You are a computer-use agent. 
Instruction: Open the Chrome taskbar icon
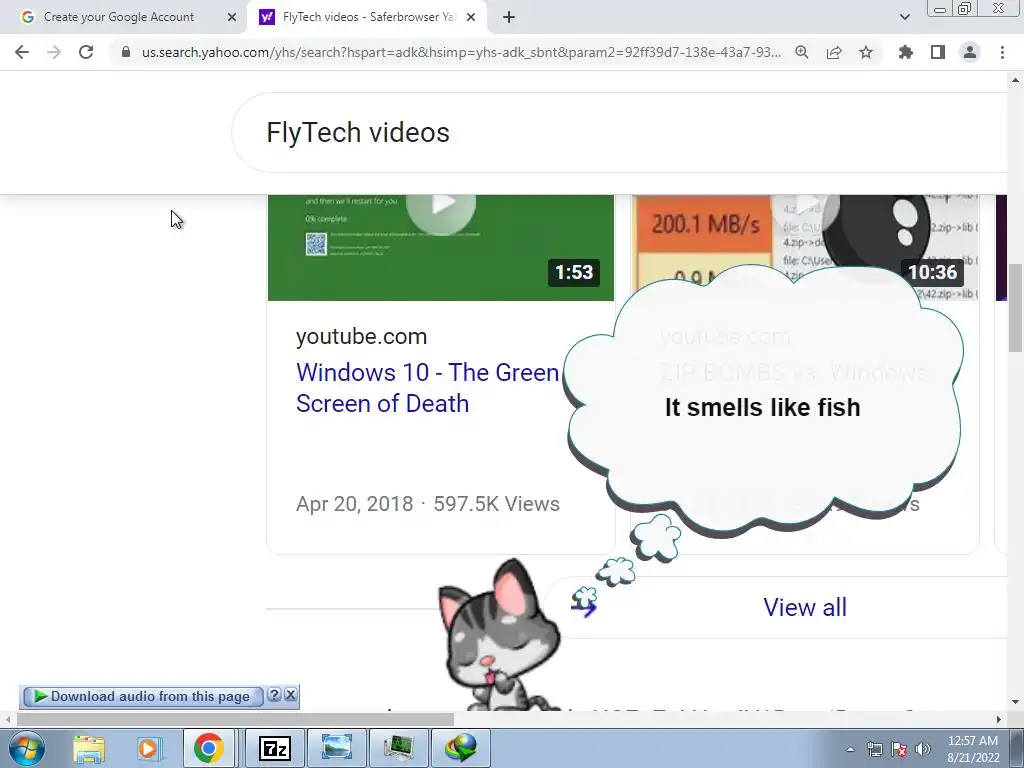pyautogui.click(x=208, y=748)
